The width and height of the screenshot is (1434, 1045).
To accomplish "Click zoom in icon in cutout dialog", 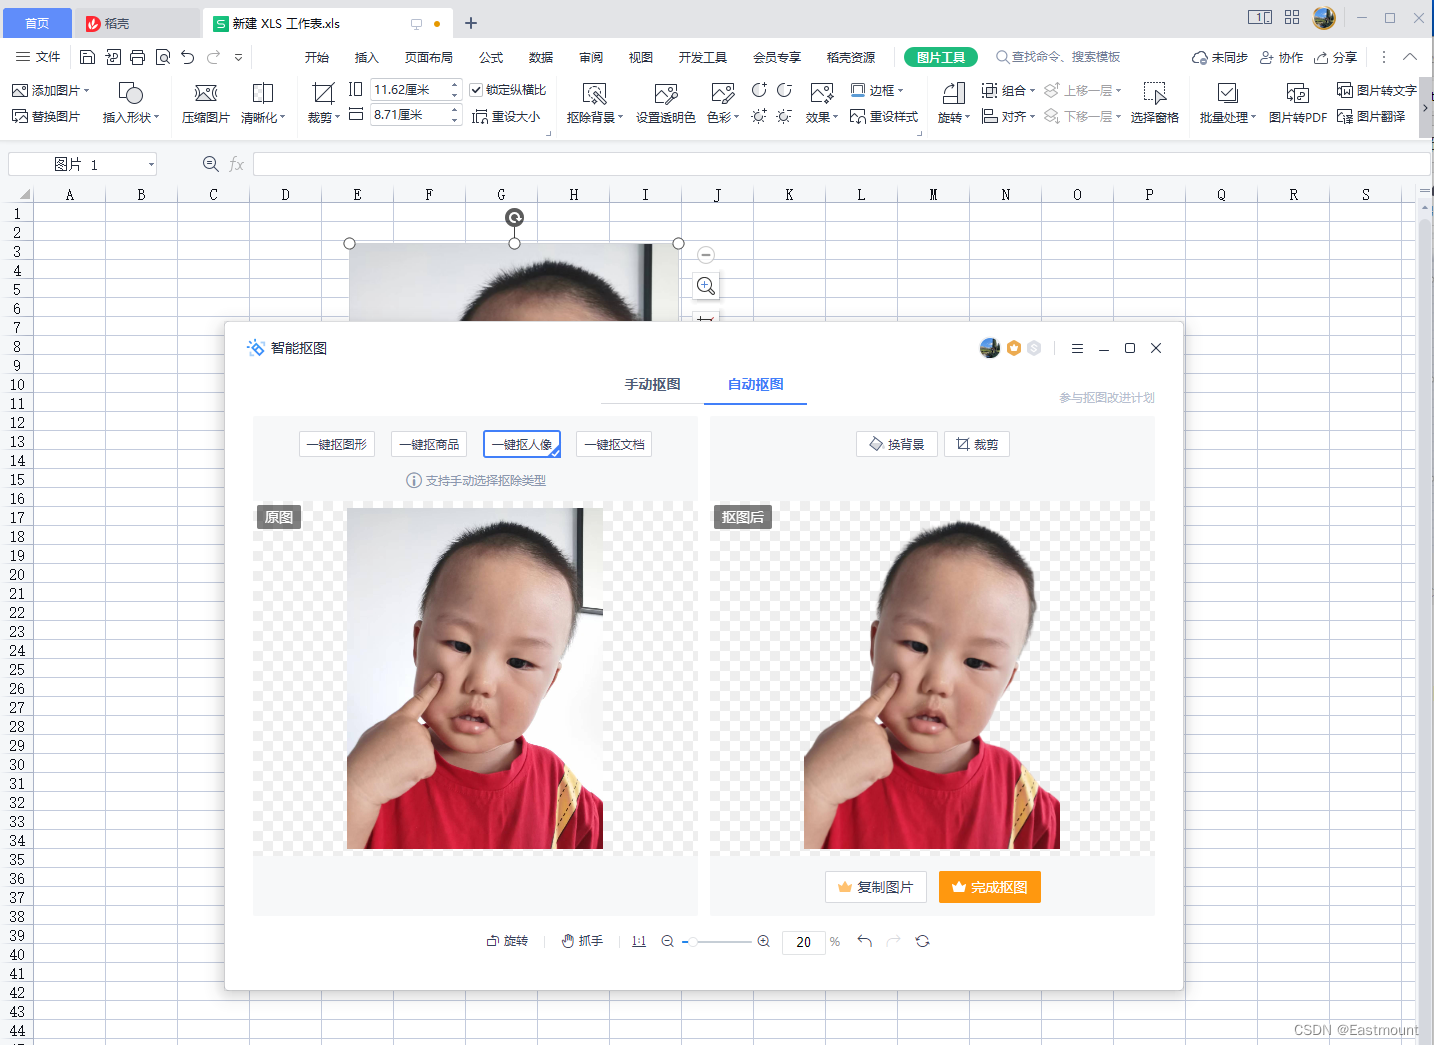I will pos(764,941).
